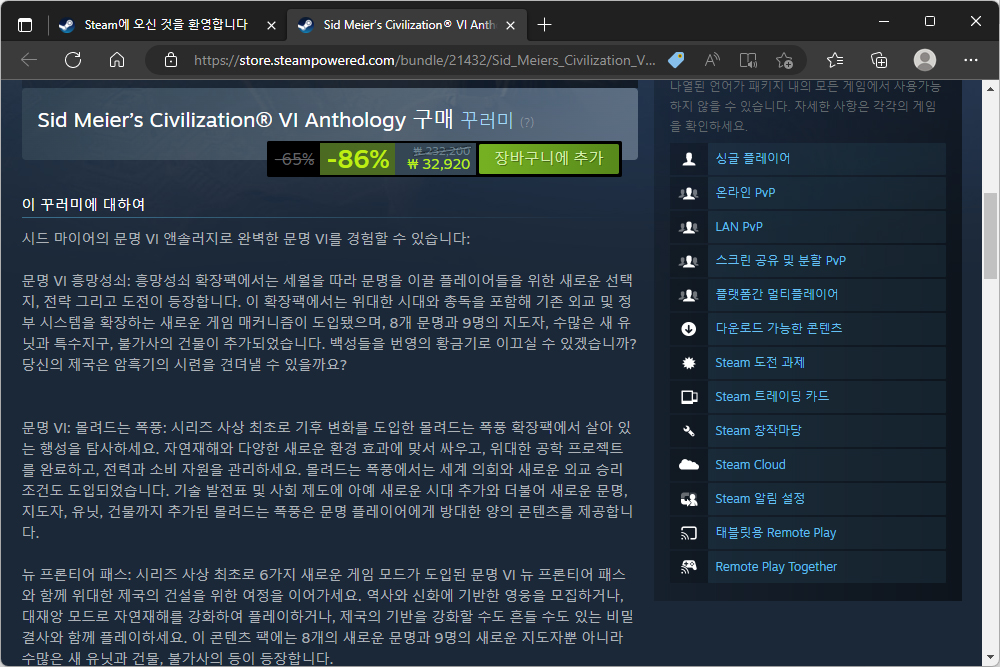Minimize the browser window
The image size is (1000, 667).
884,21
